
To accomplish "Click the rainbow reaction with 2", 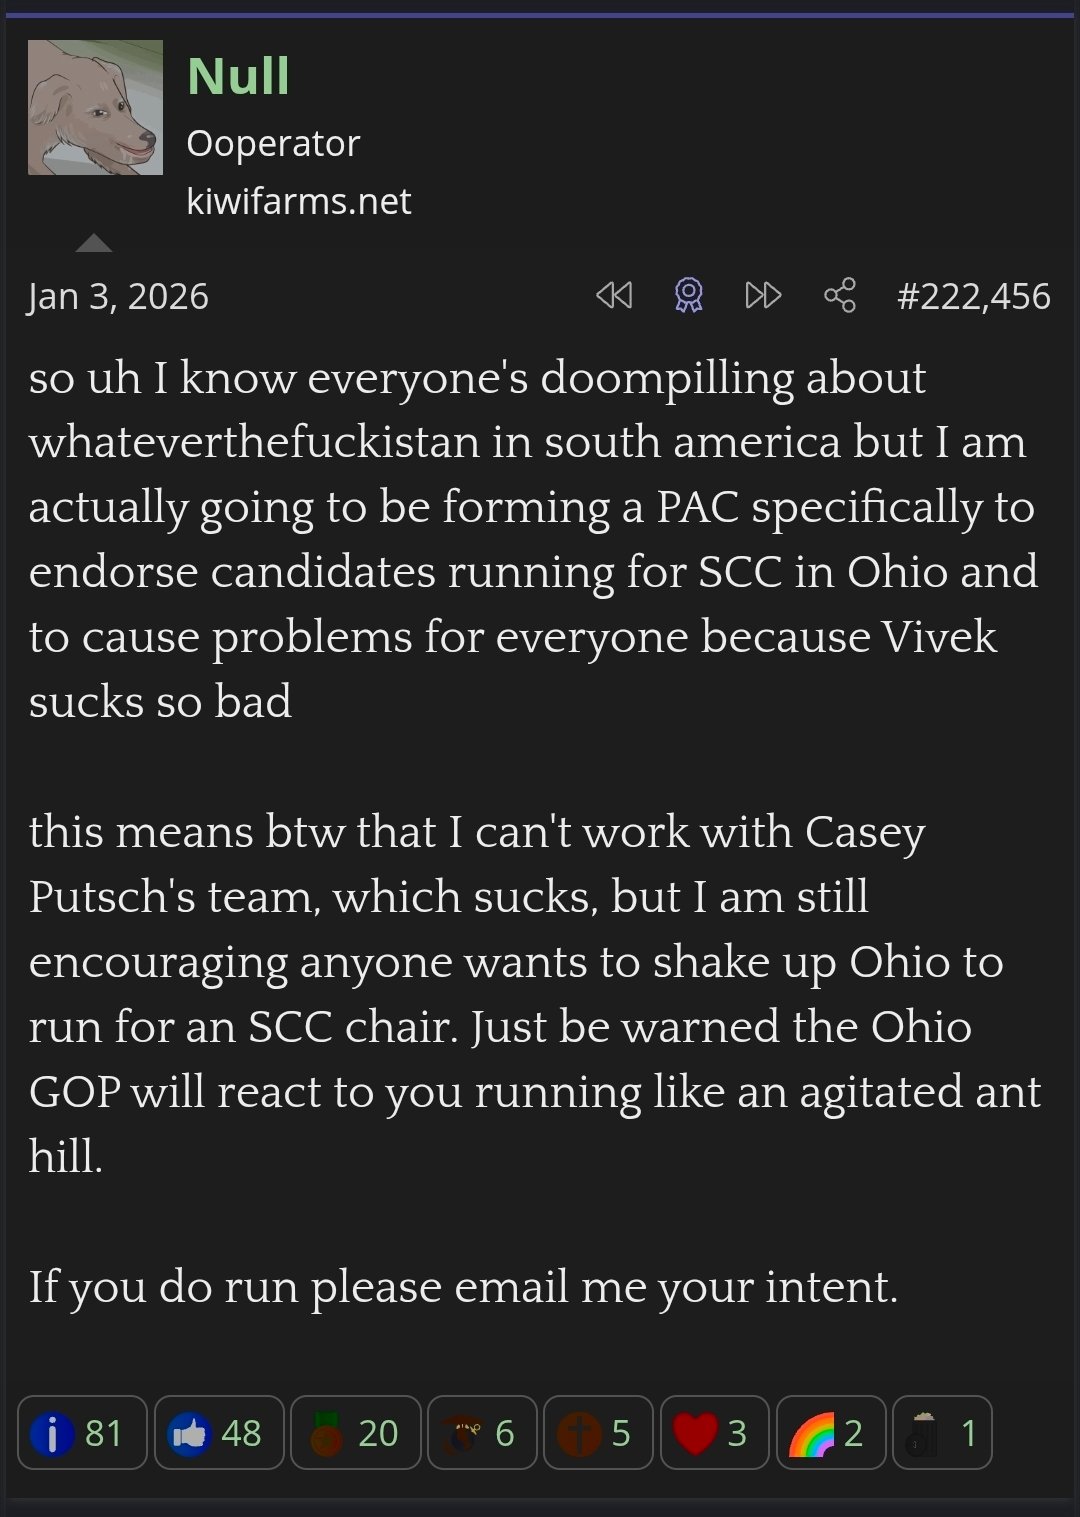I will coord(831,1432).
